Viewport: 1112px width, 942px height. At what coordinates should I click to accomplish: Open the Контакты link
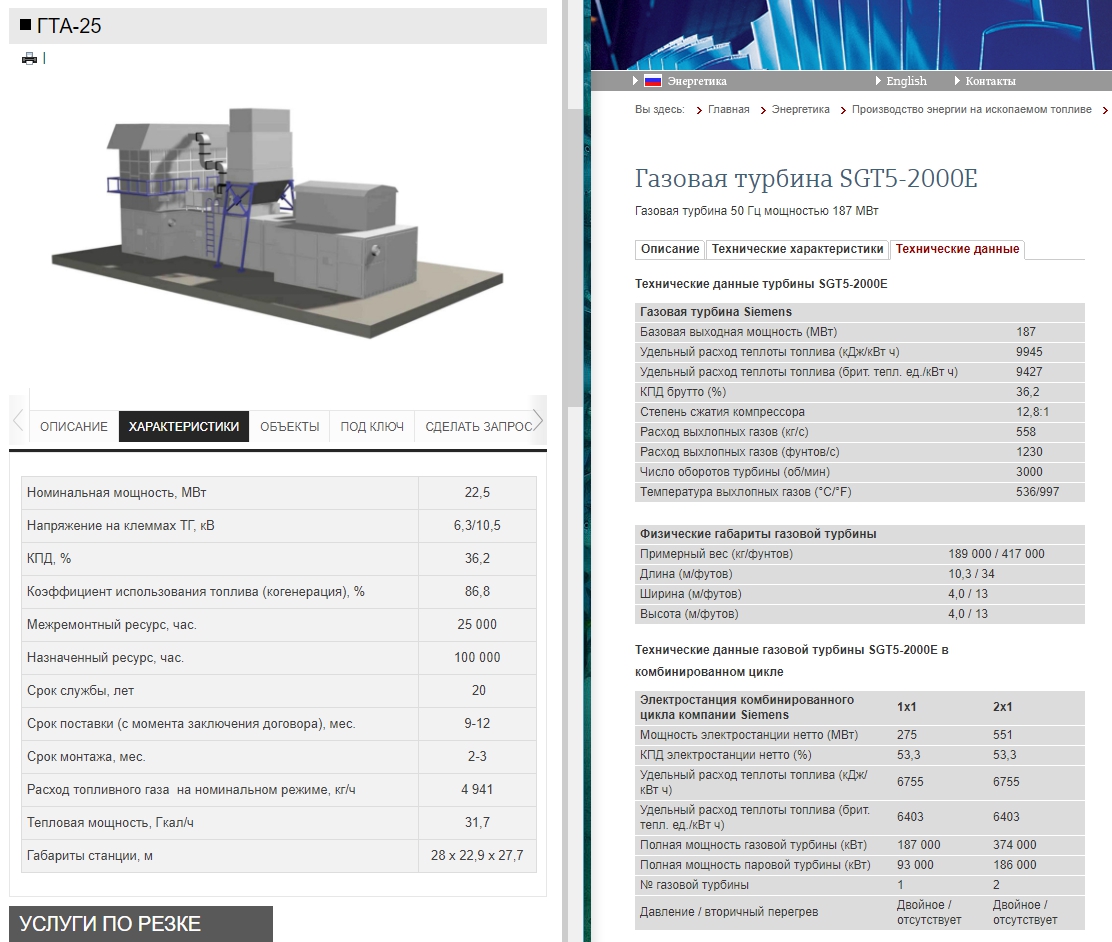pos(990,81)
